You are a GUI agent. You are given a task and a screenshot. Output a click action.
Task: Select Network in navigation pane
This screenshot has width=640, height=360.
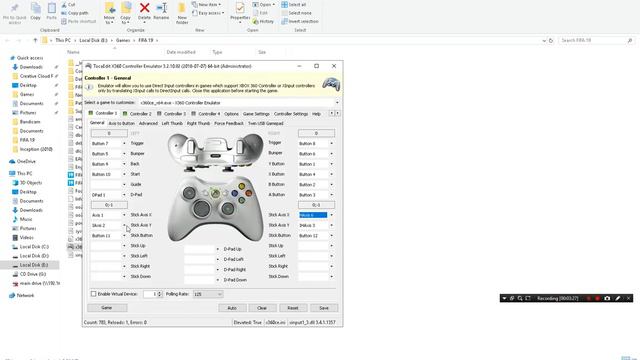[x=25, y=295]
